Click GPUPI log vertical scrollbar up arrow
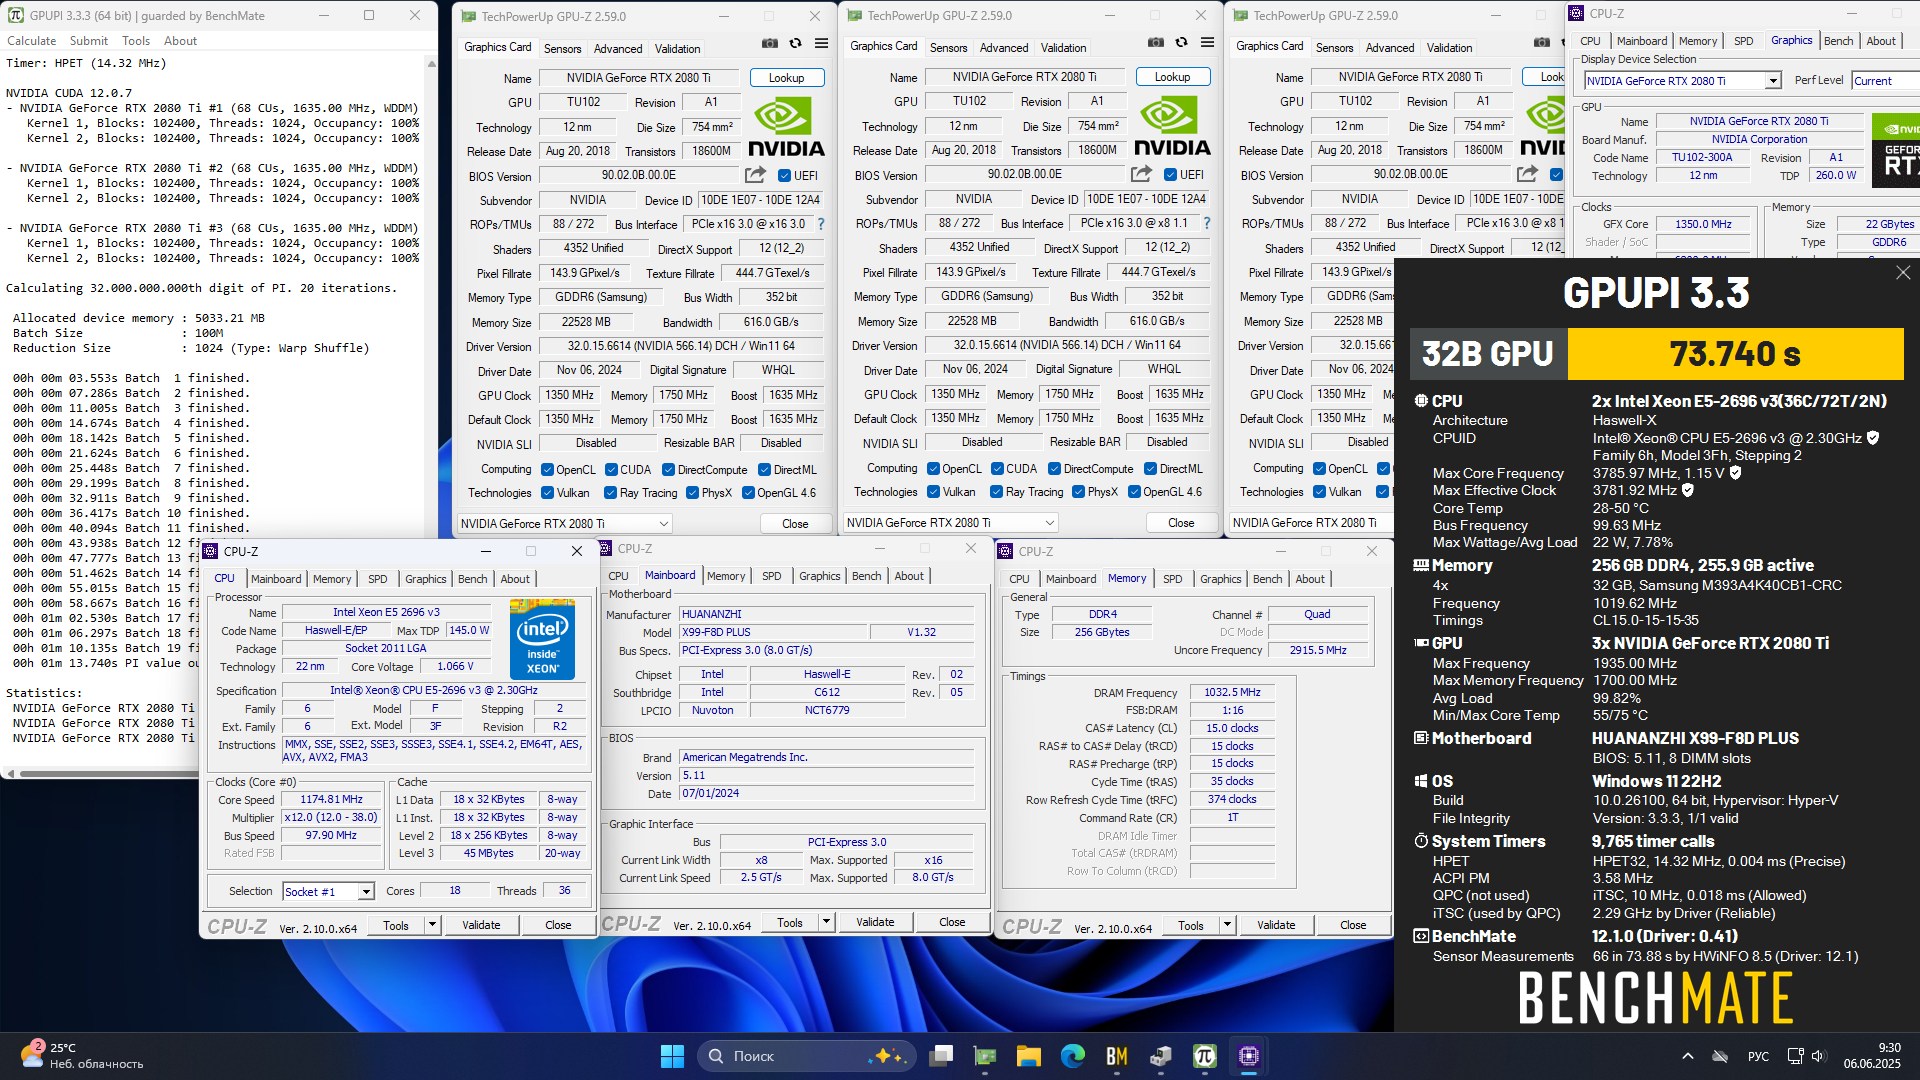Image resolution: width=1920 pixels, height=1080 pixels. (431, 63)
